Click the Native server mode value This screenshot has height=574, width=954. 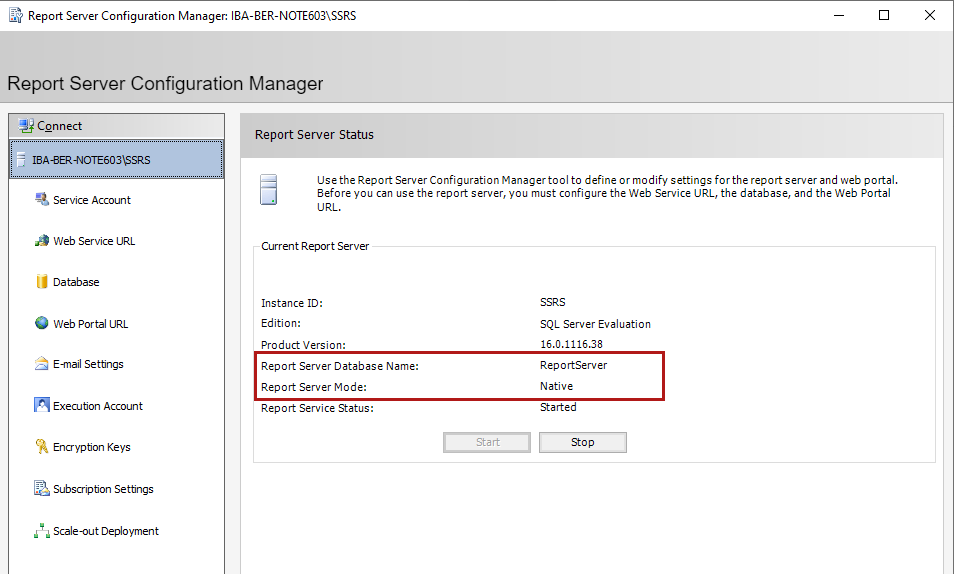[x=556, y=386]
